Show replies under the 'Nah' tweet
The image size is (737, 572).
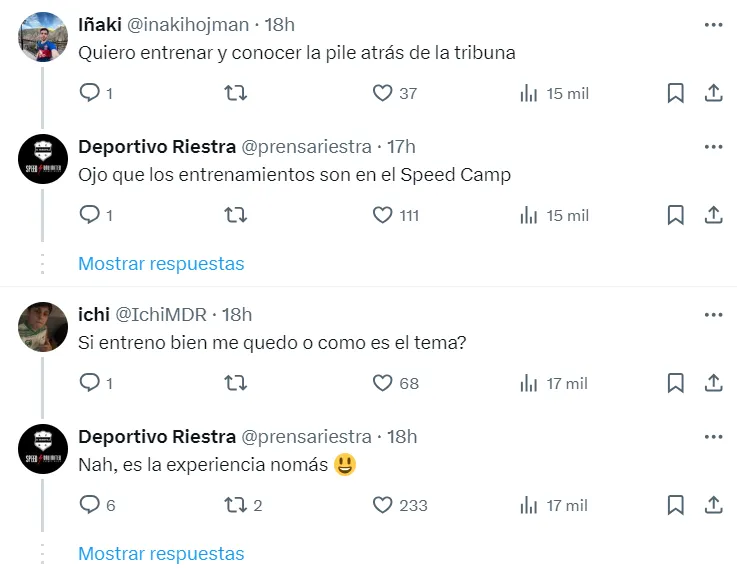click(x=161, y=554)
